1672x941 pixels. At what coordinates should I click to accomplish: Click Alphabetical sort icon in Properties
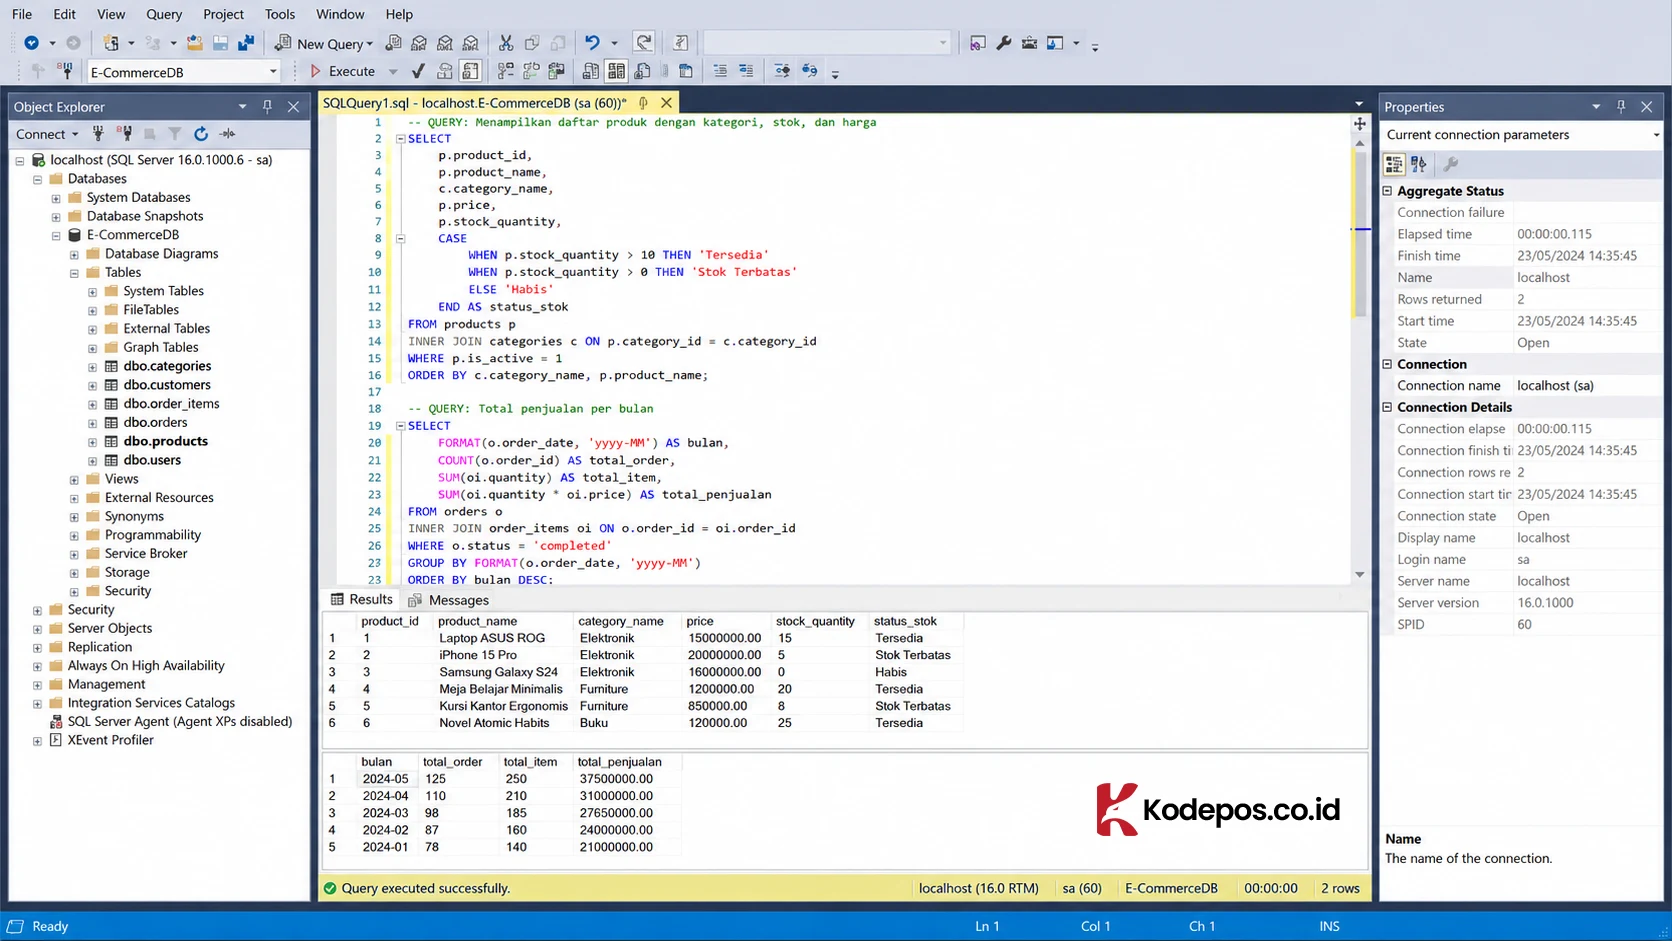tap(1419, 164)
